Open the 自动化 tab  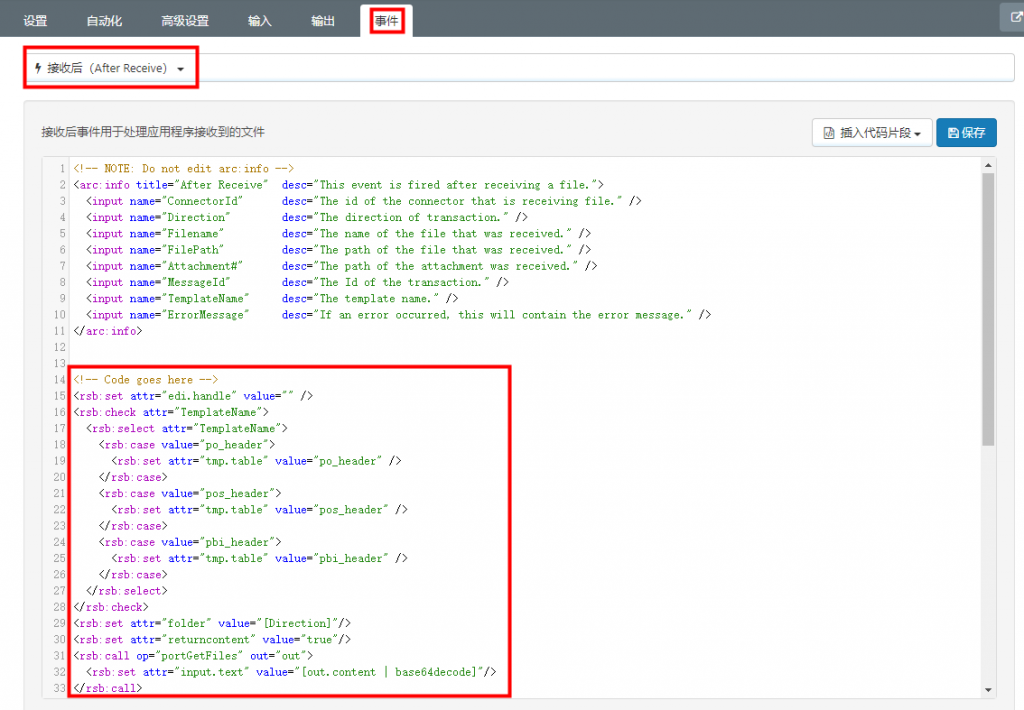pyautogui.click(x=103, y=21)
